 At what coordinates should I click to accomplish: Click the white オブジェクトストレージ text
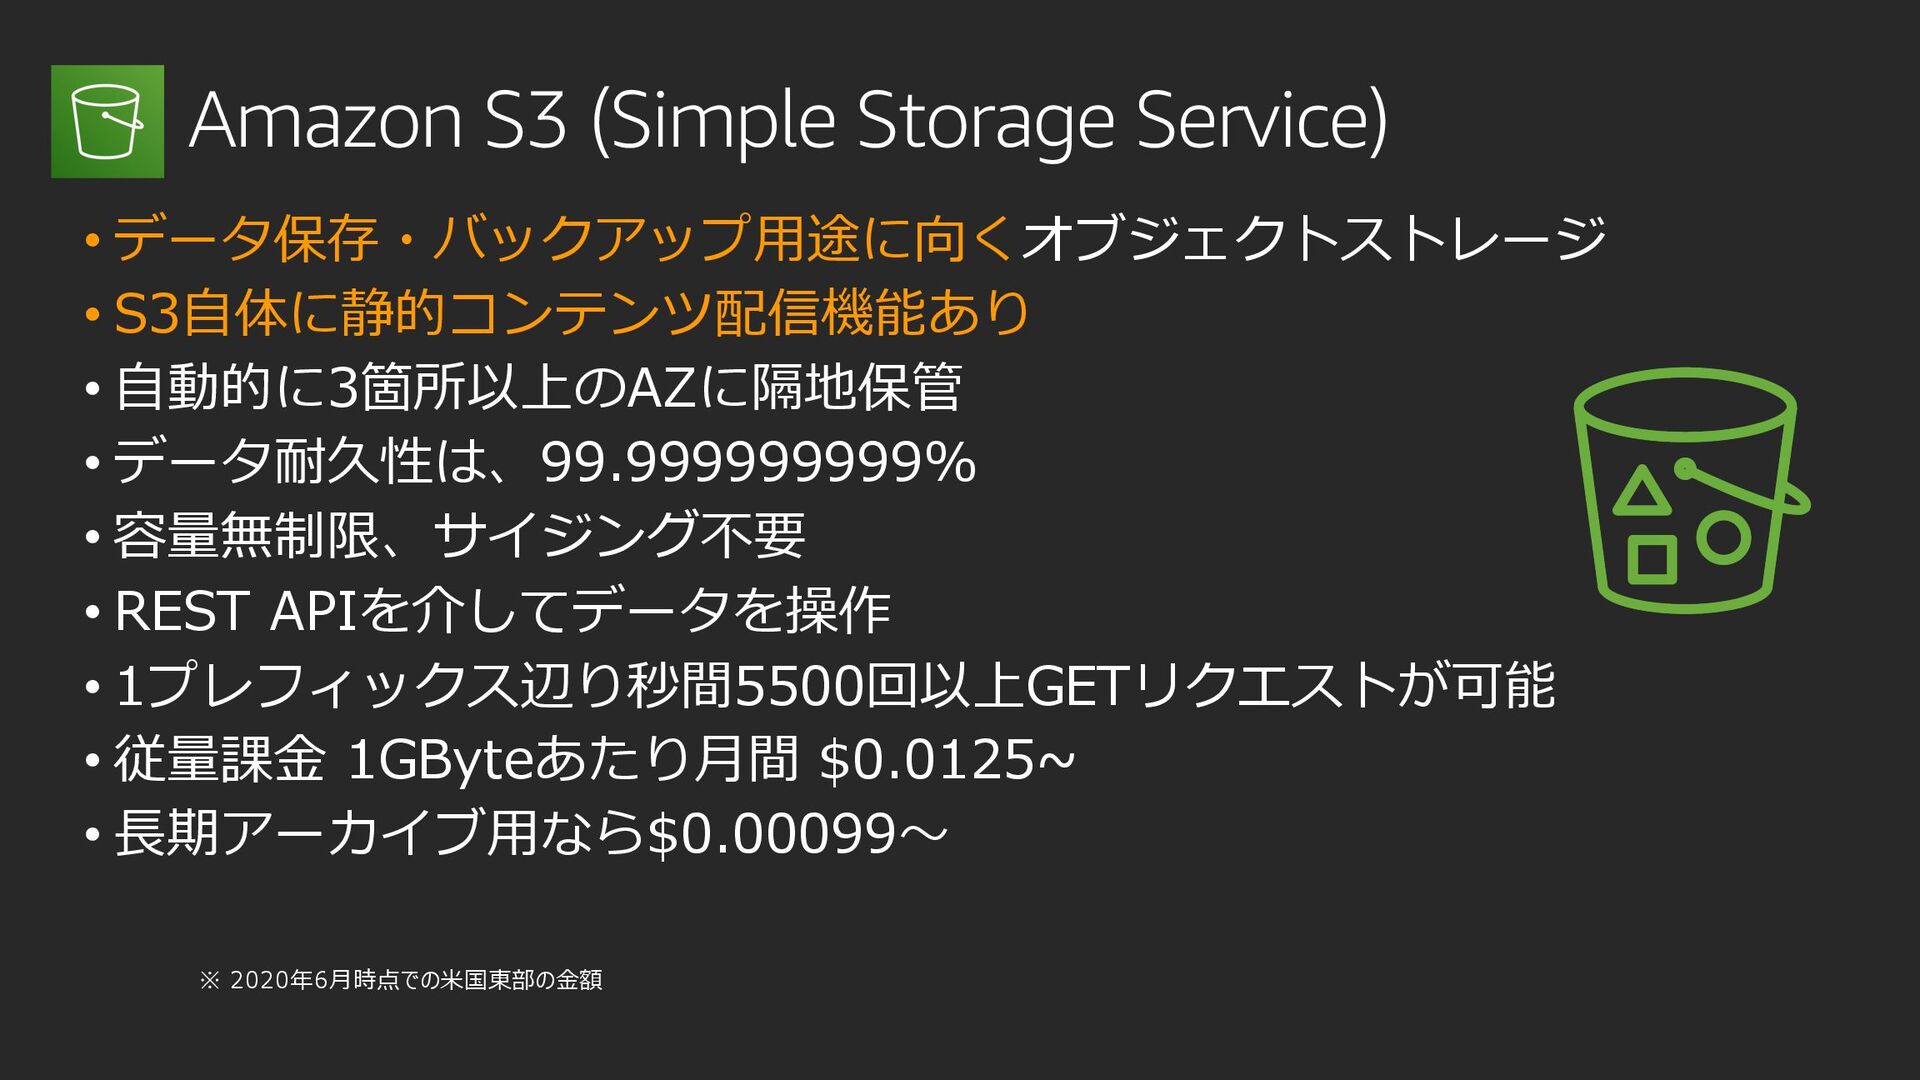(1313, 238)
